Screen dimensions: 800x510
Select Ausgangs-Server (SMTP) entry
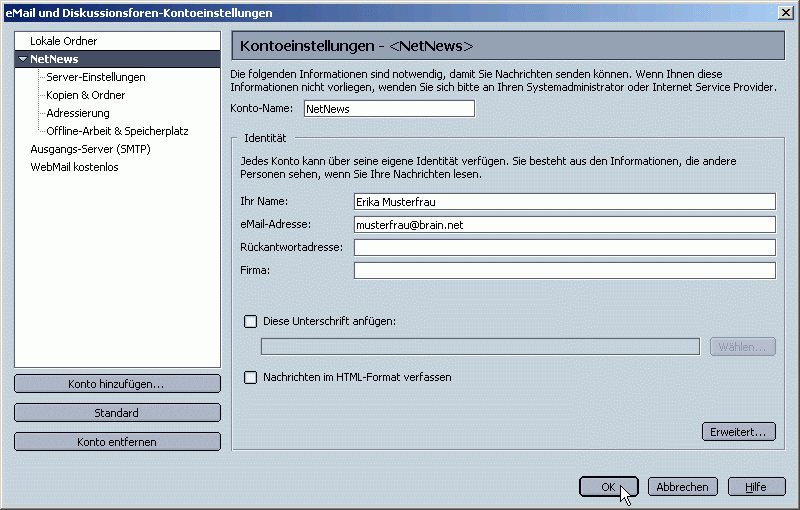90,149
